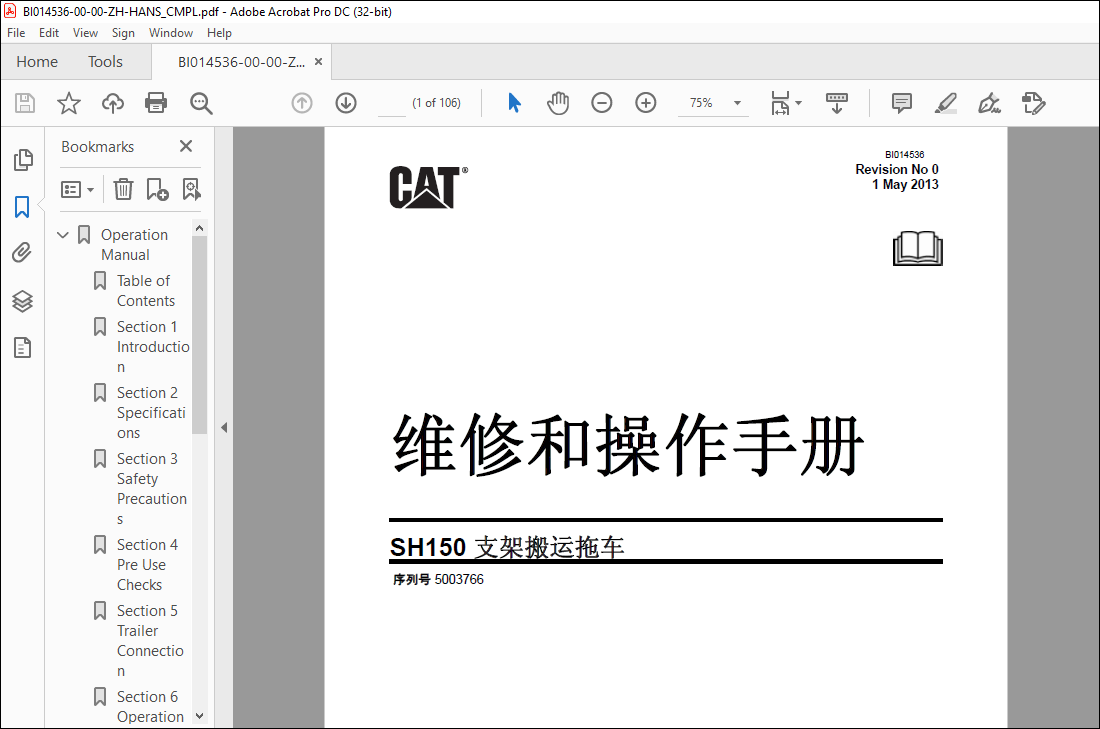
Task: Open the document content panel icon
Action: pyautogui.click(x=22, y=347)
